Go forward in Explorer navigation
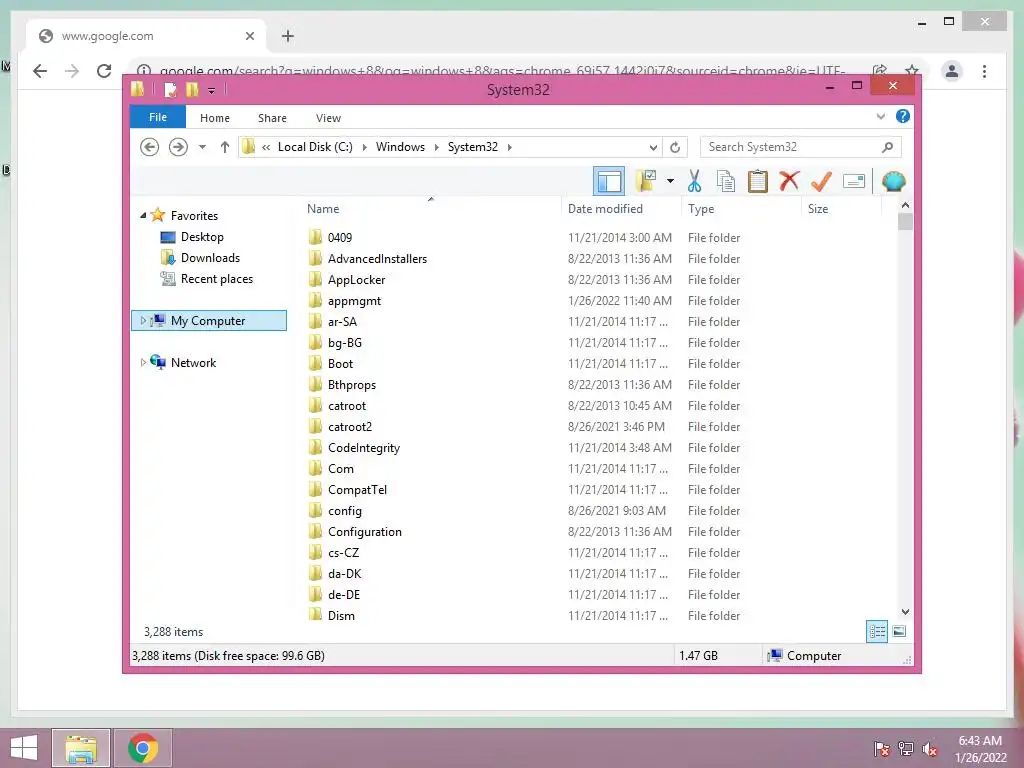The width and height of the screenshot is (1024, 768). click(178, 147)
